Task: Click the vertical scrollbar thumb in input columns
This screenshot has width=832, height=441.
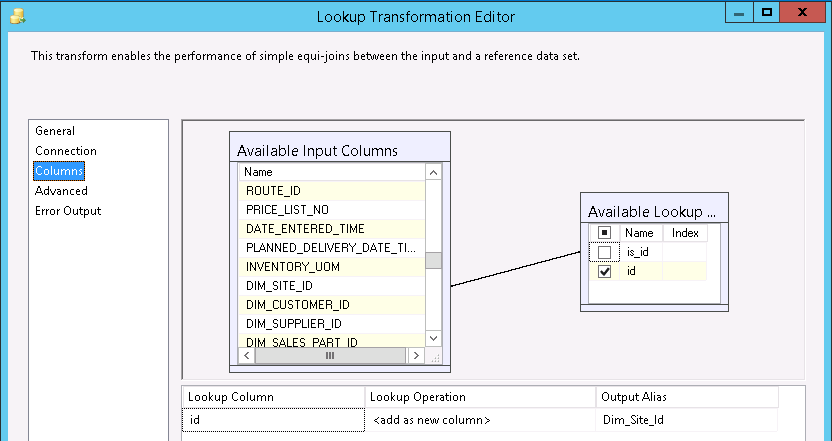Action: coord(433,261)
